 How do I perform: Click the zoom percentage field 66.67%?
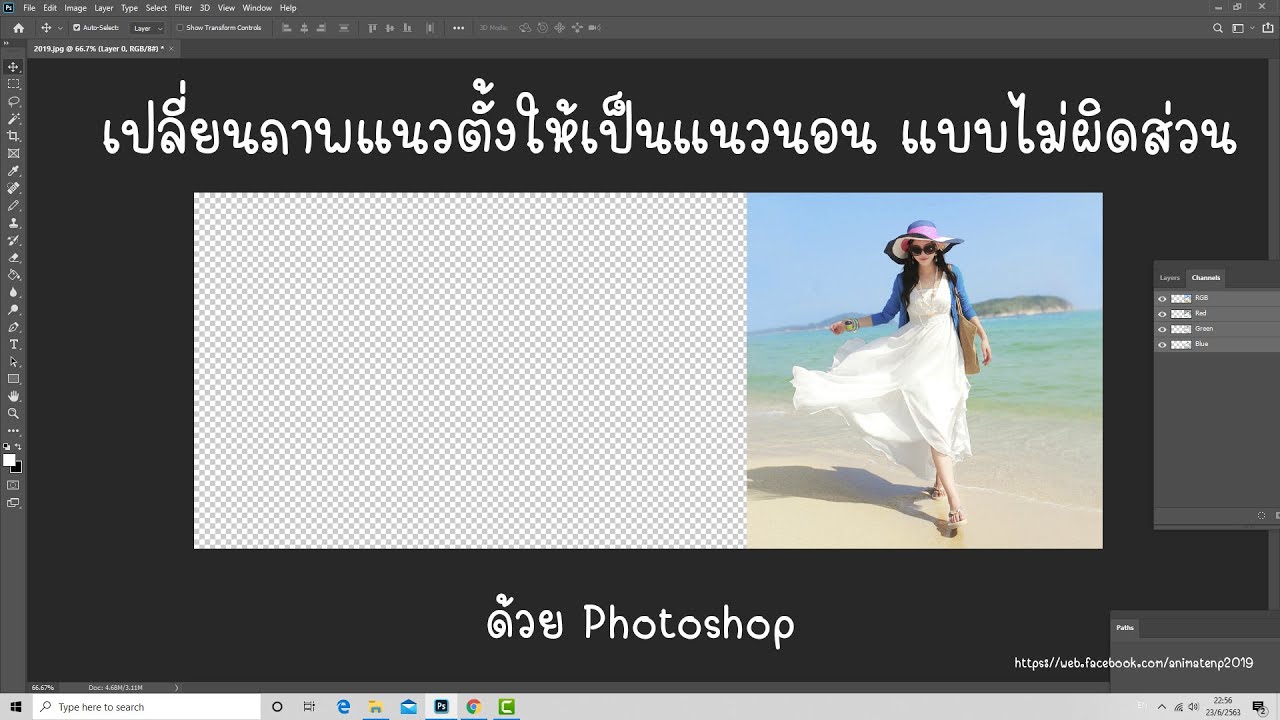pos(43,687)
